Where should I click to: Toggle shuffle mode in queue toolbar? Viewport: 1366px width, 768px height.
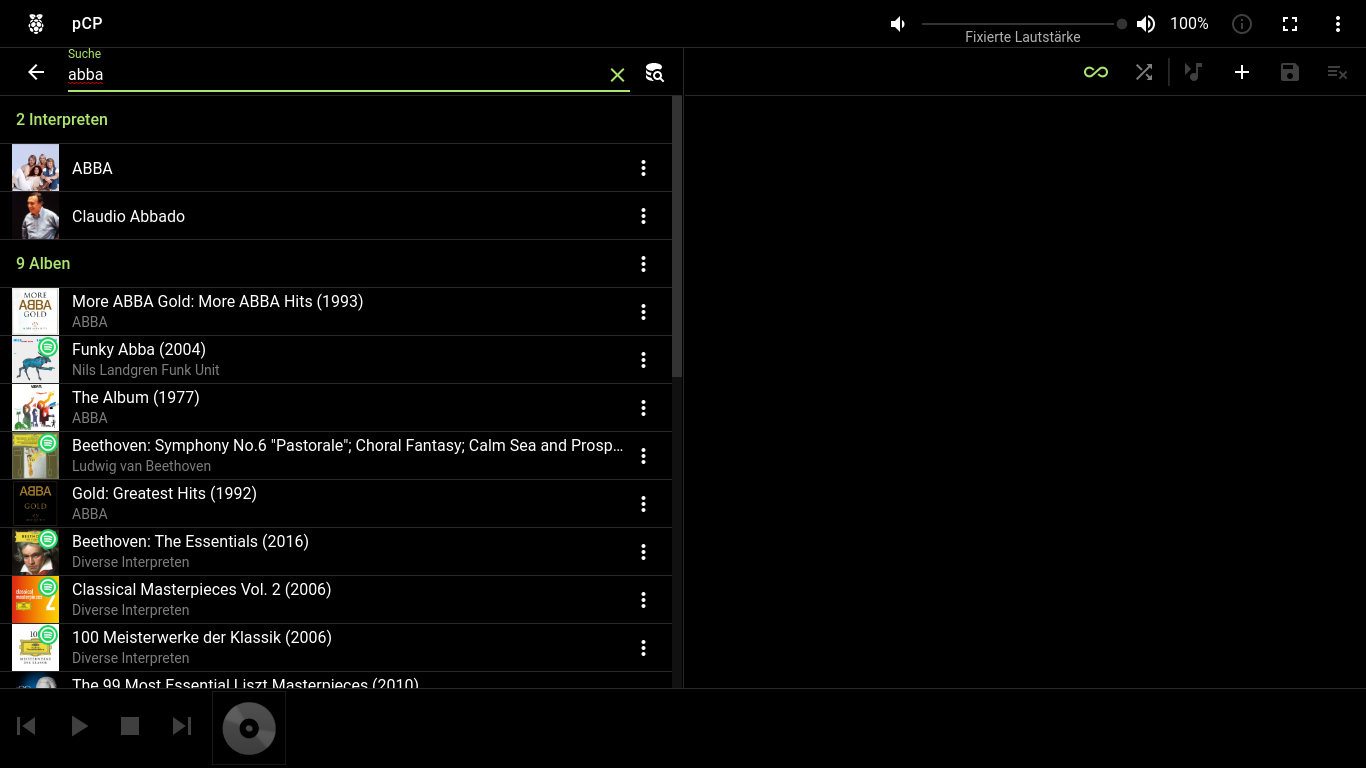click(x=1144, y=72)
